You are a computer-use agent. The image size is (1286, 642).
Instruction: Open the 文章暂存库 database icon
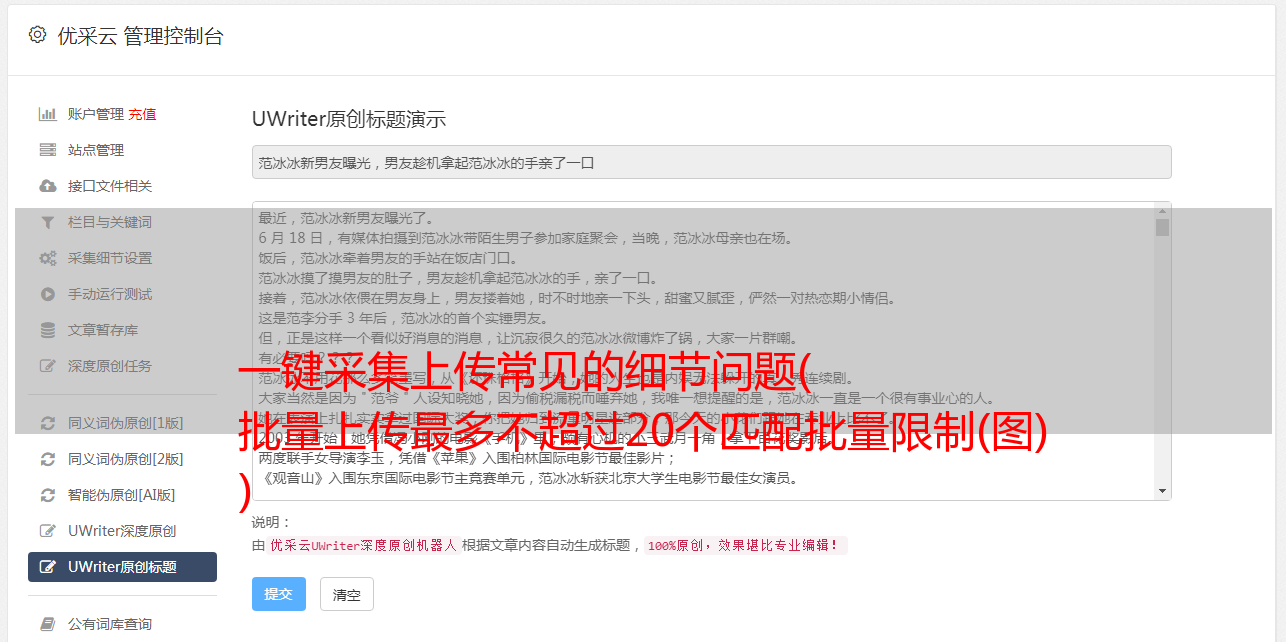pyautogui.click(x=47, y=330)
